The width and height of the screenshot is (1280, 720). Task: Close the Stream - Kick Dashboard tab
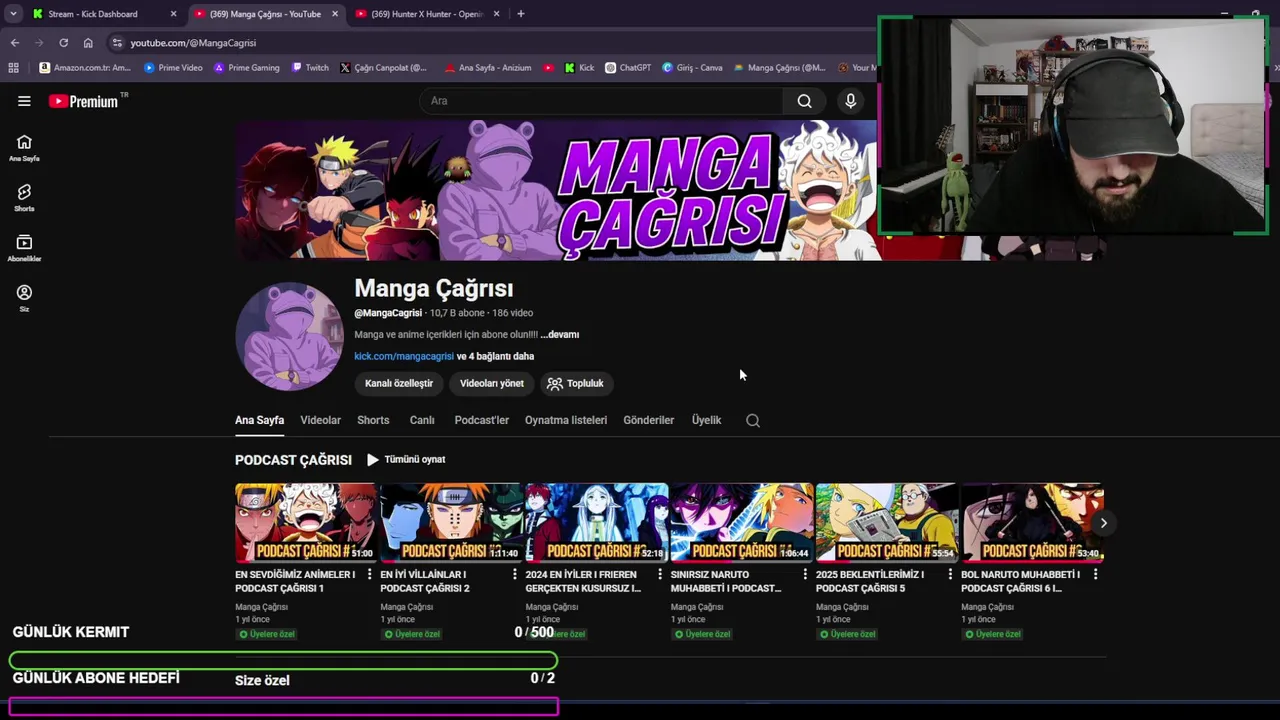pos(173,14)
